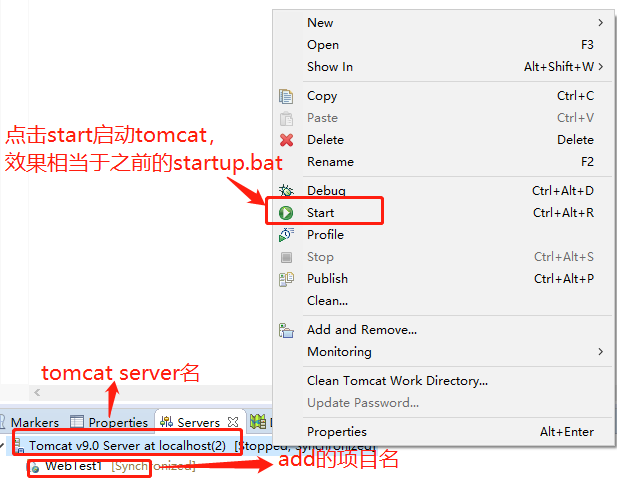617x479 pixels.
Task: Switch to the Markers tab
Action: tap(31, 422)
